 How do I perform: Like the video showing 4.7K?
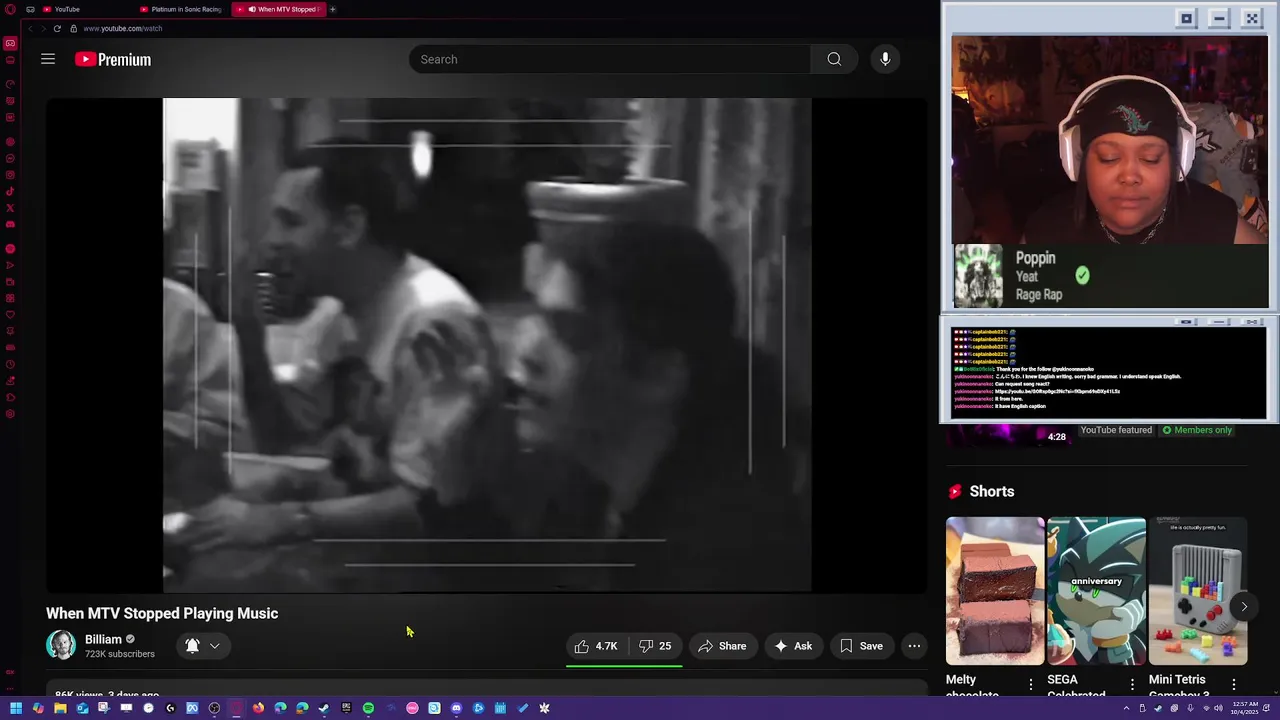(596, 646)
